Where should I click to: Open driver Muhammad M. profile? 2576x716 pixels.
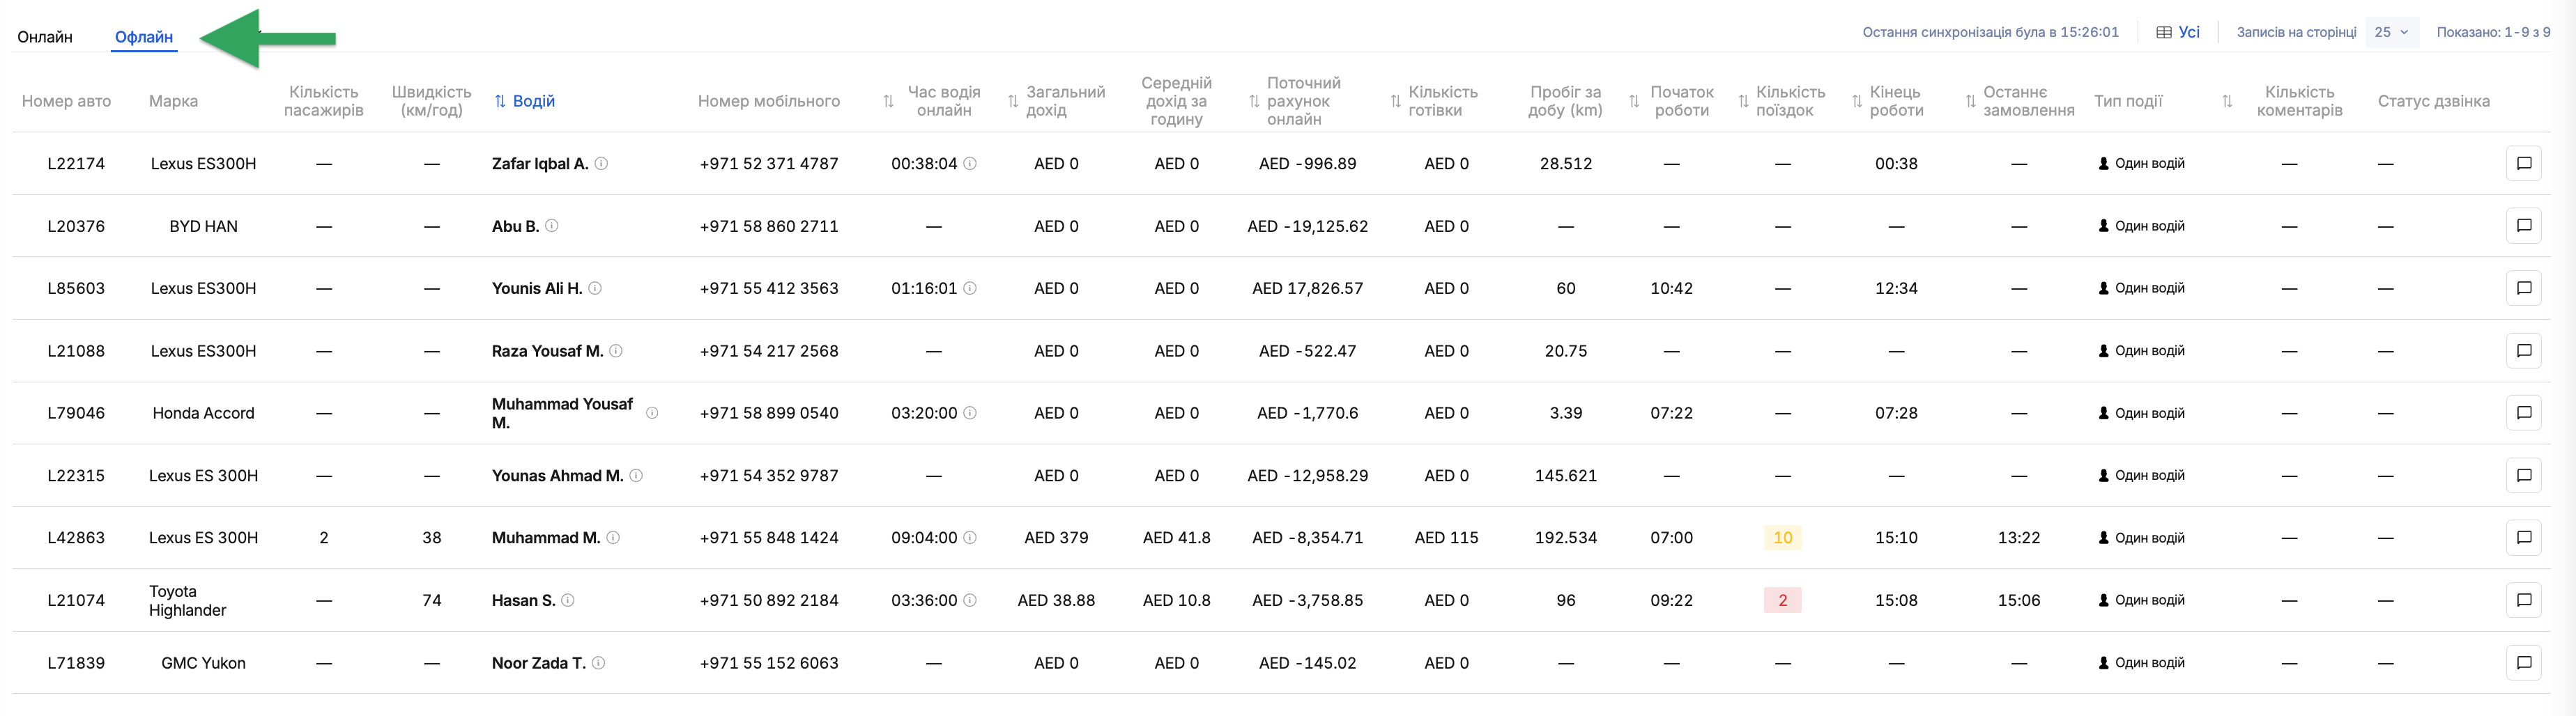coord(546,538)
